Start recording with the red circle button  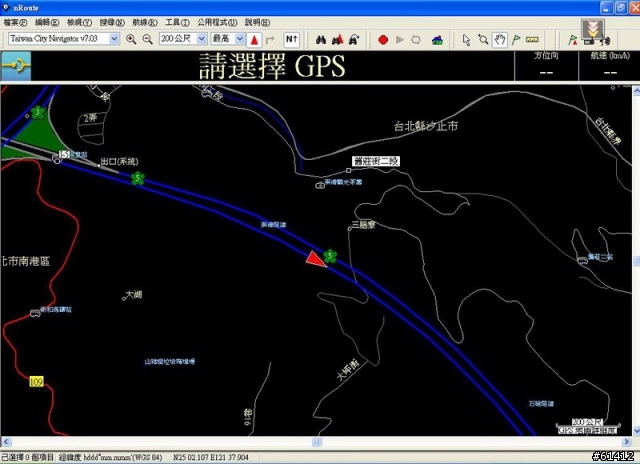click(383, 40)
